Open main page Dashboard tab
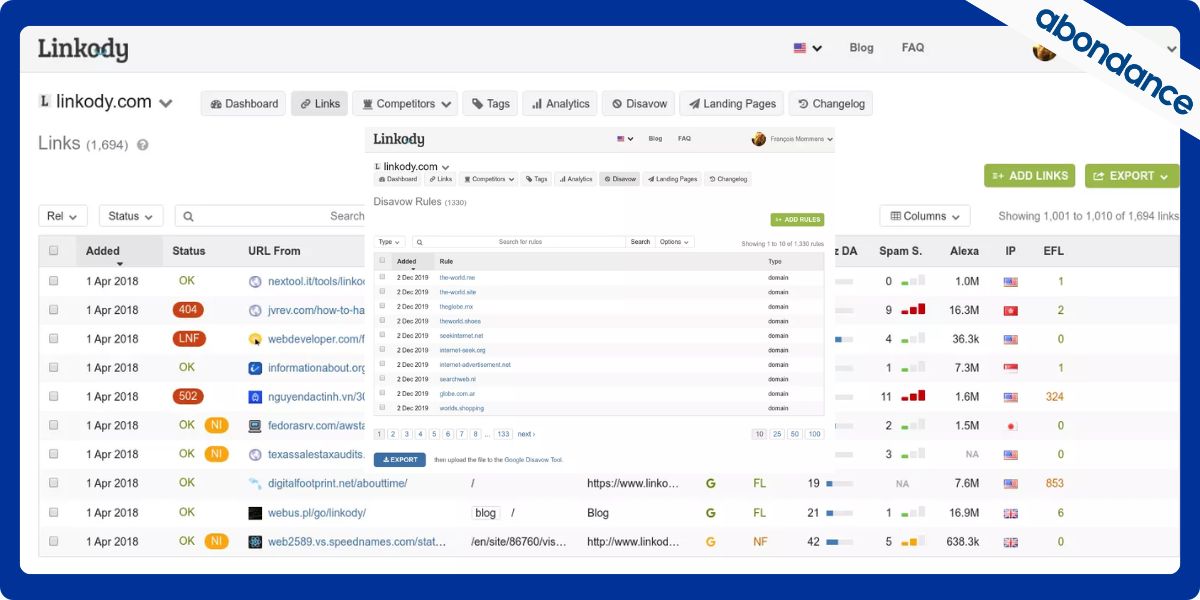Screen dimensions: 1200x600 tap(243, 104)
